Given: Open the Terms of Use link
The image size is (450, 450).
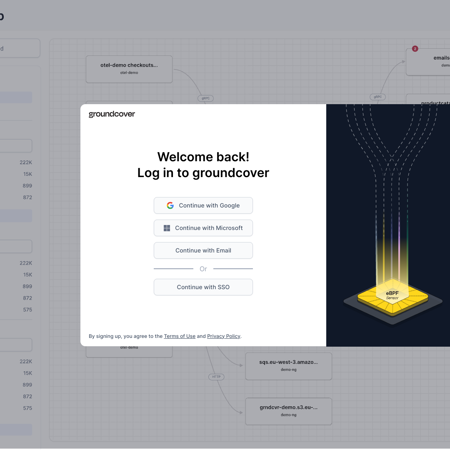Looking at the screenshot, I should (x=179, y=336).
